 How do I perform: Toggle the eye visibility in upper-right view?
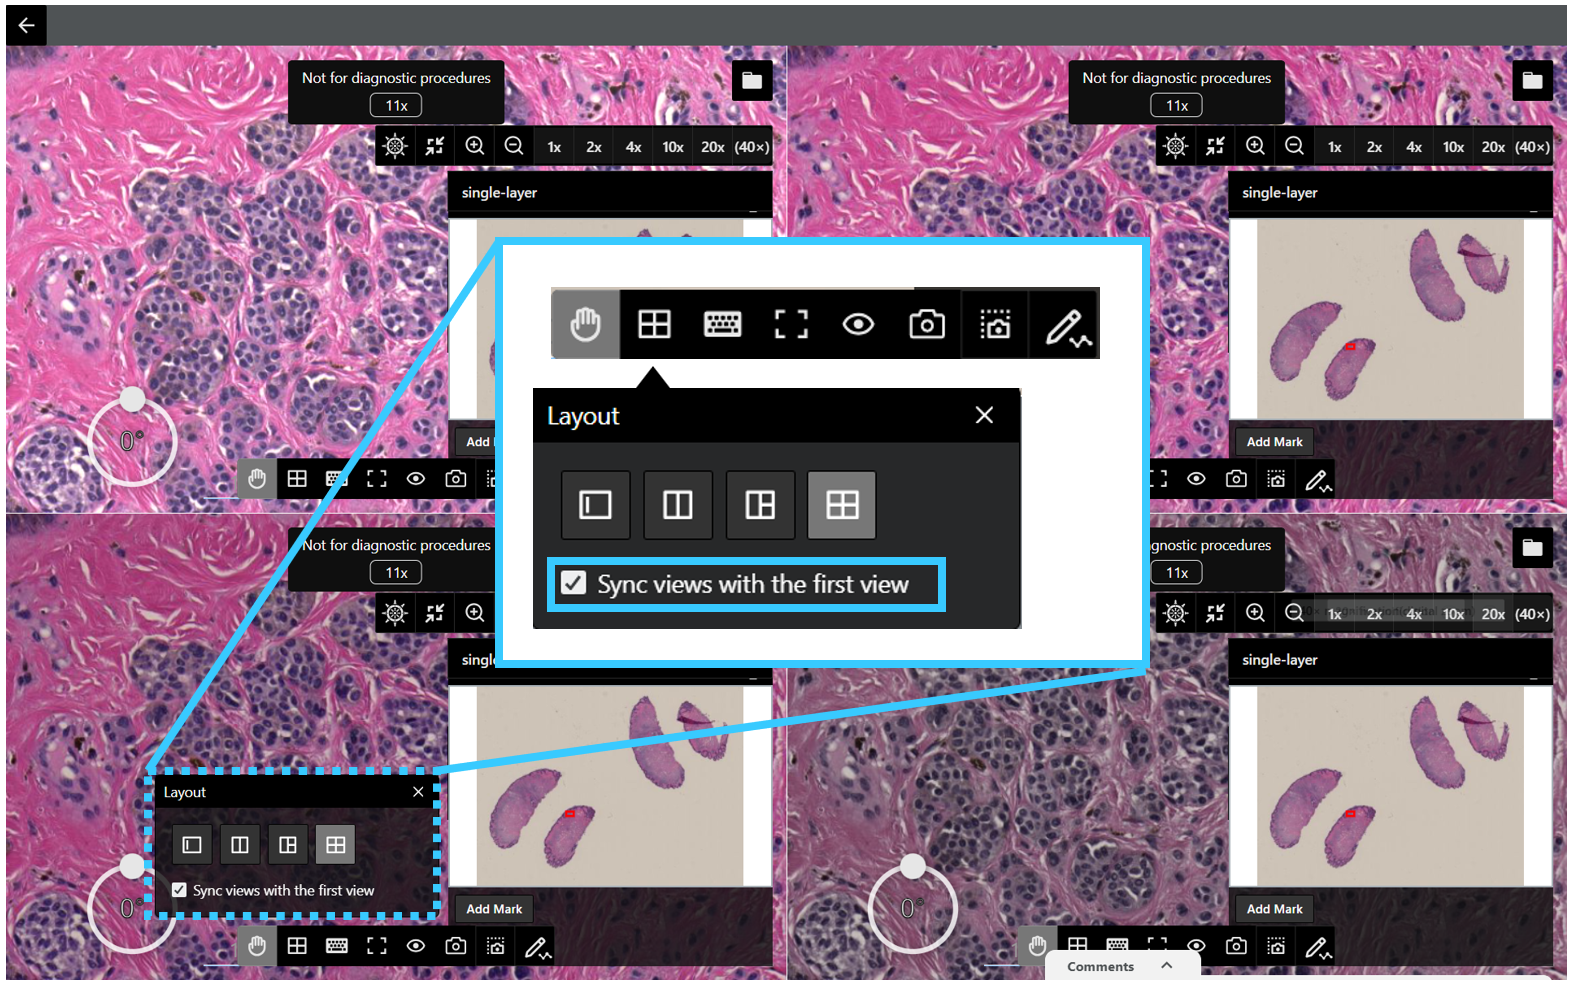point(1196,479)
